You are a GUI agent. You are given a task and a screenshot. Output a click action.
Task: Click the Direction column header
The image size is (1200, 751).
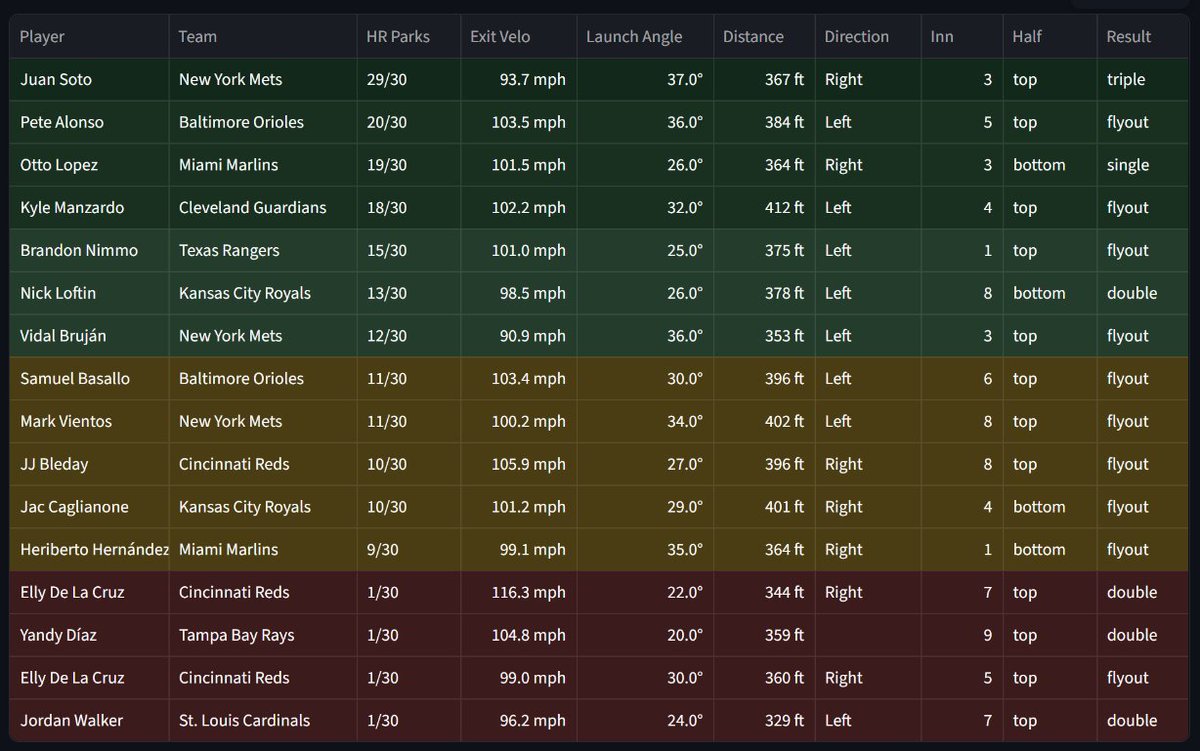[867, 36]
